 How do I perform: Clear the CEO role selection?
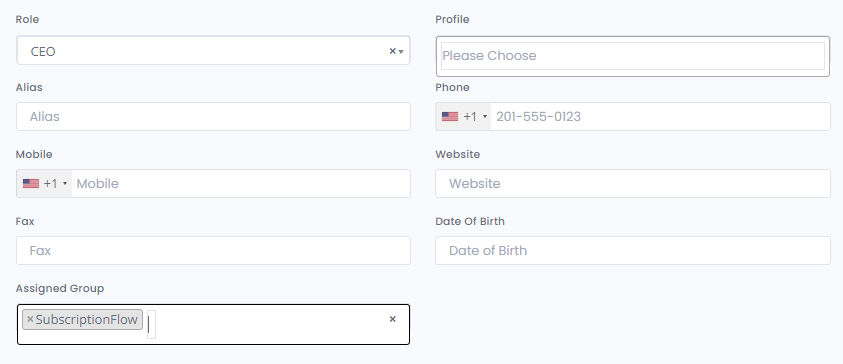pos(392,51)
